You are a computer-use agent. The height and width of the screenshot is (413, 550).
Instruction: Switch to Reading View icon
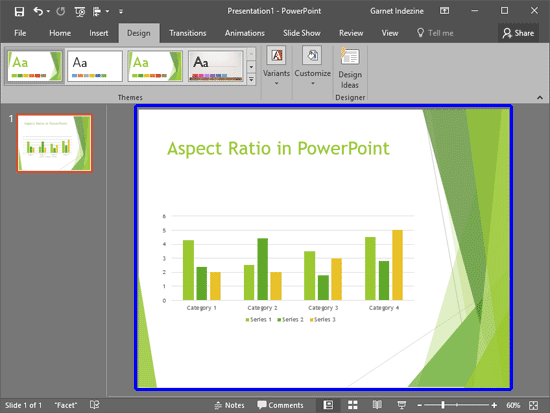point(377,405)
